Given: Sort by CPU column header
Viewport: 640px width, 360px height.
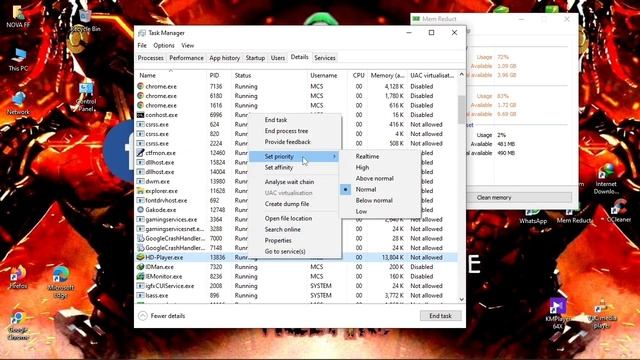Looking at the screenshot, I should (x=358, y=76).
